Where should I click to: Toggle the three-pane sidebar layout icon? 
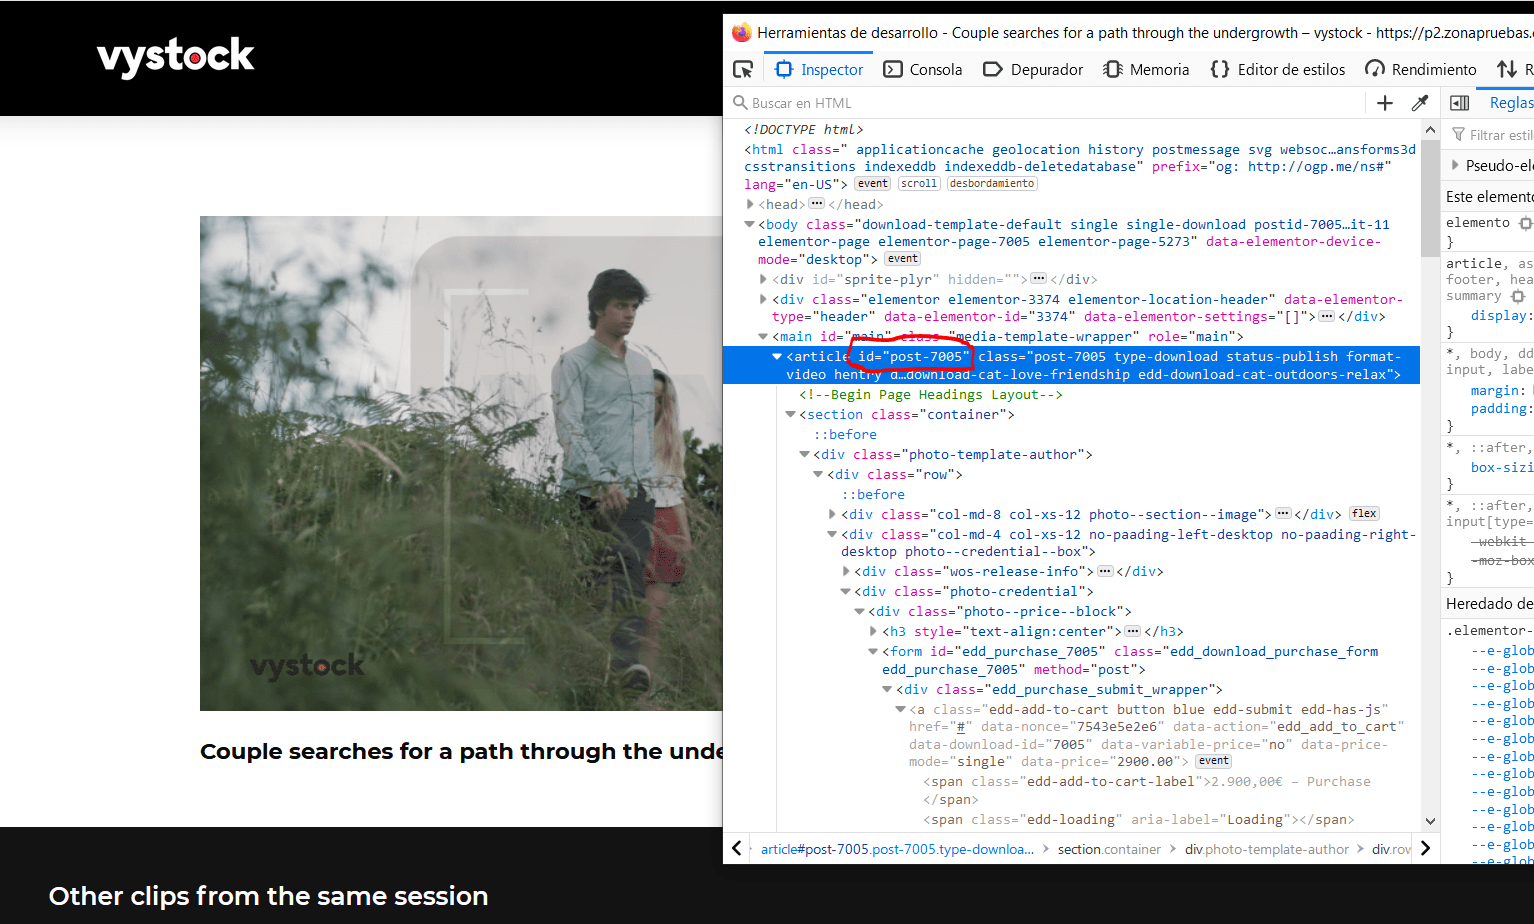tap(1459, 103)
